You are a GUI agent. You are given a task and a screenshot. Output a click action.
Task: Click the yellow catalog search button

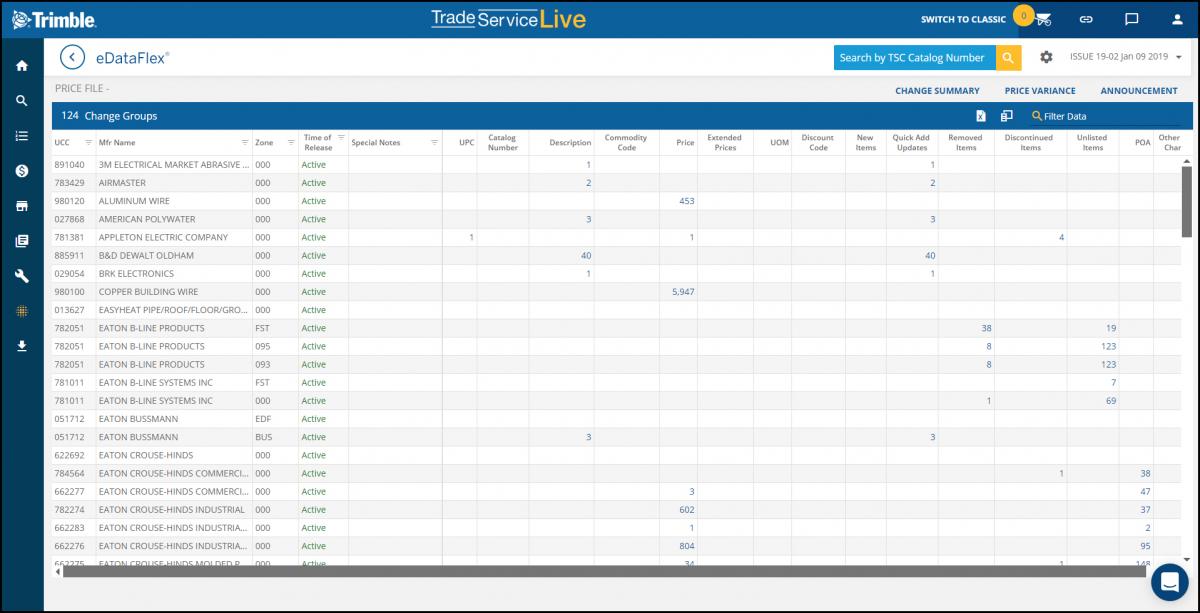[1009, 58]
